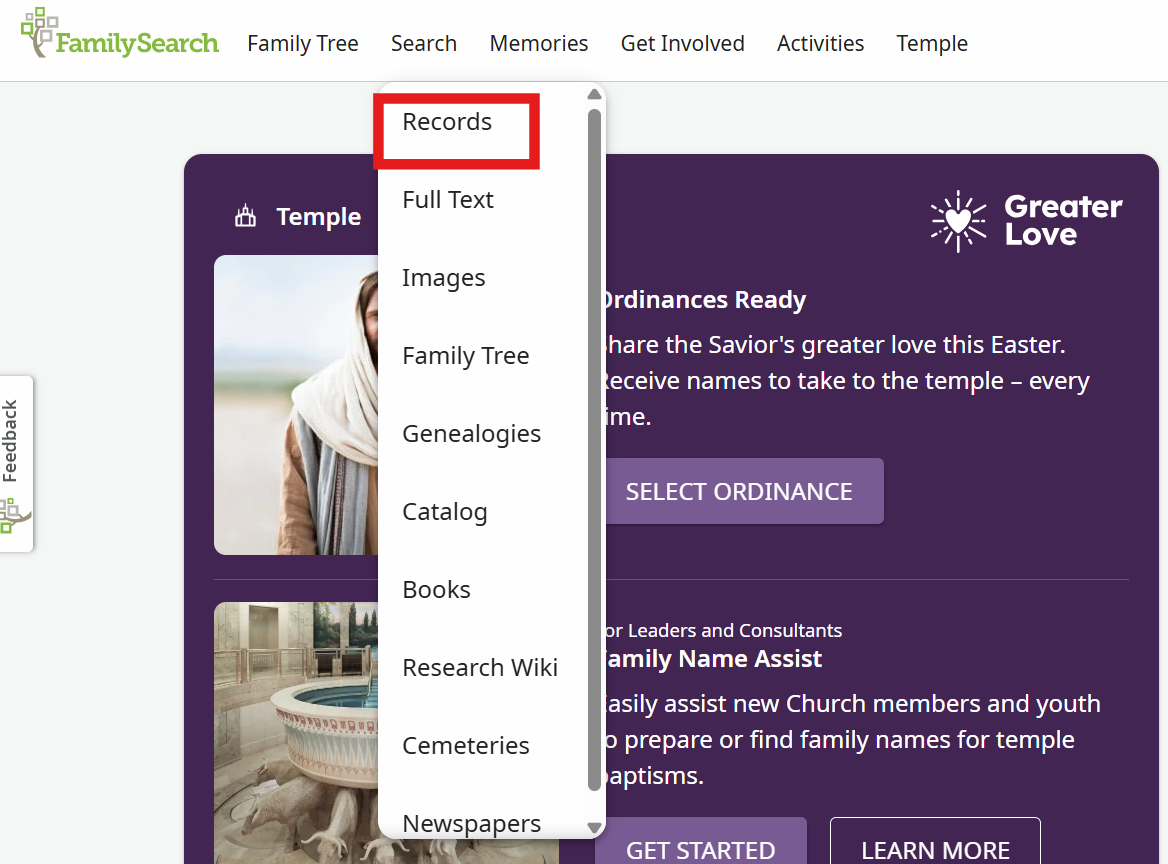Click the Temple card heading text

tap(318, 217)
